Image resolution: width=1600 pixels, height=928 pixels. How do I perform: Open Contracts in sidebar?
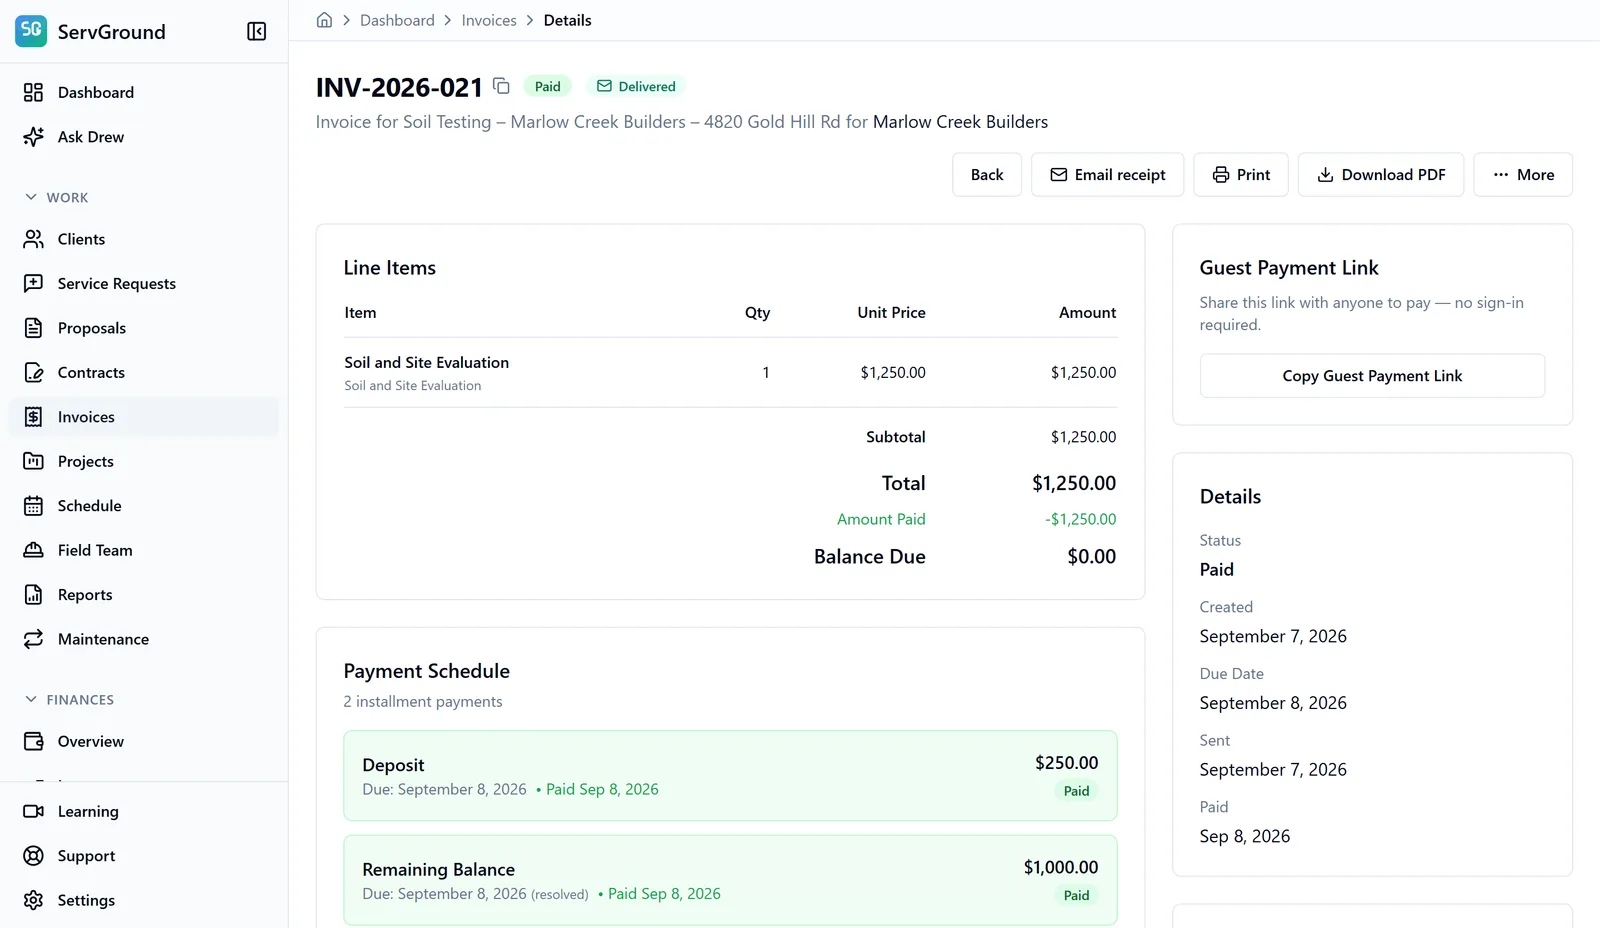pyautogui.click(x=144, y=372)
